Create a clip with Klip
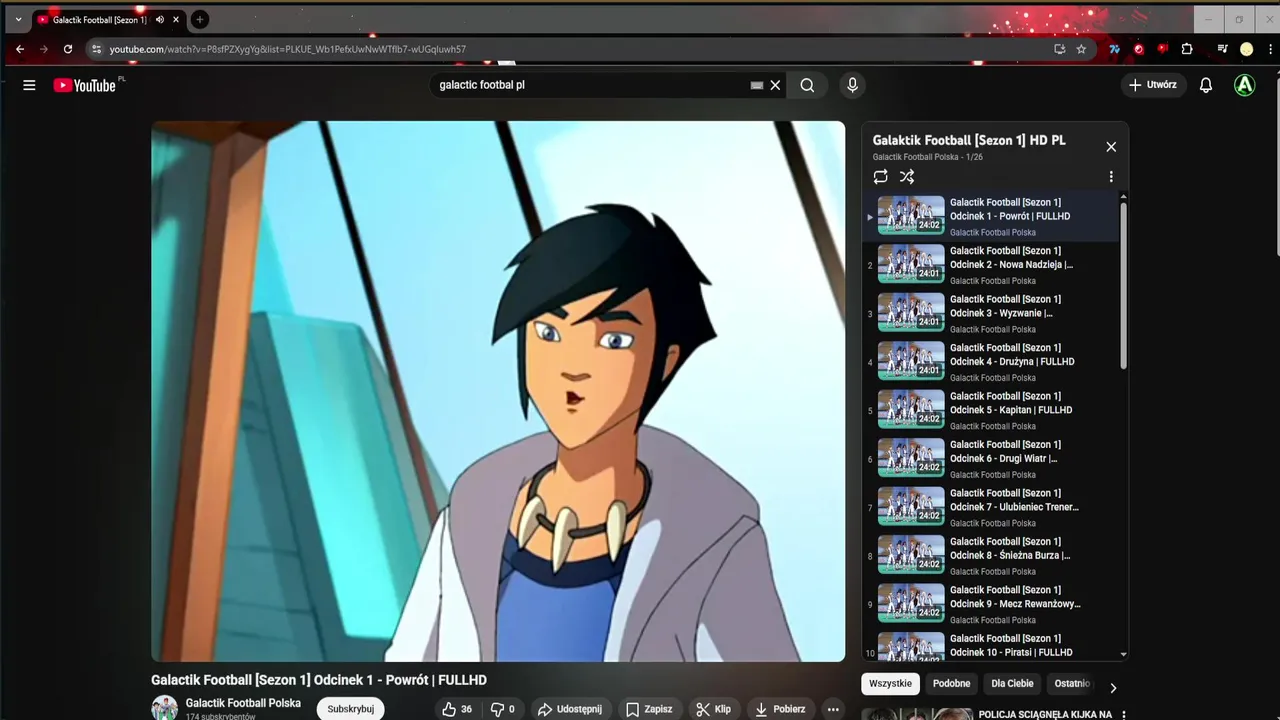Screen dimensions: 1280x720 pos(714,709)
